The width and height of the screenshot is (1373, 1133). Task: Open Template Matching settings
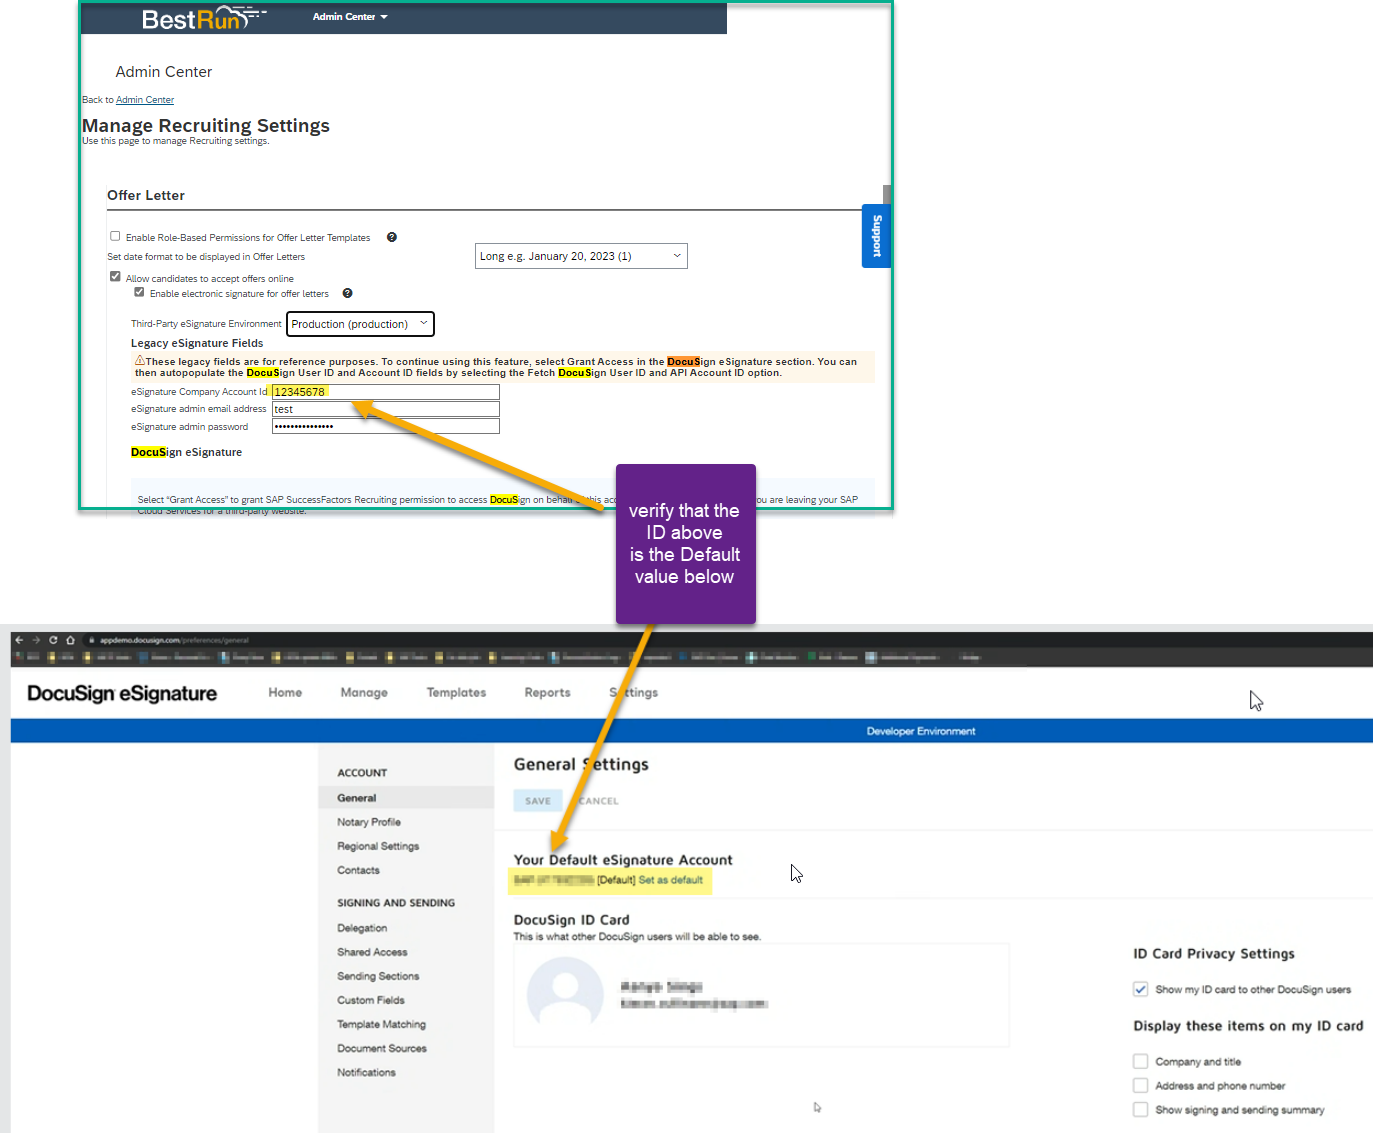[x=381, y=1024]
